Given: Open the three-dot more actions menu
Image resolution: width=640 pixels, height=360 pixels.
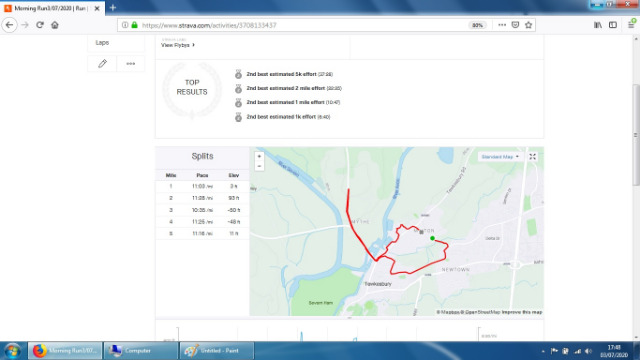Looking at the screenshot, I should 131,64.
